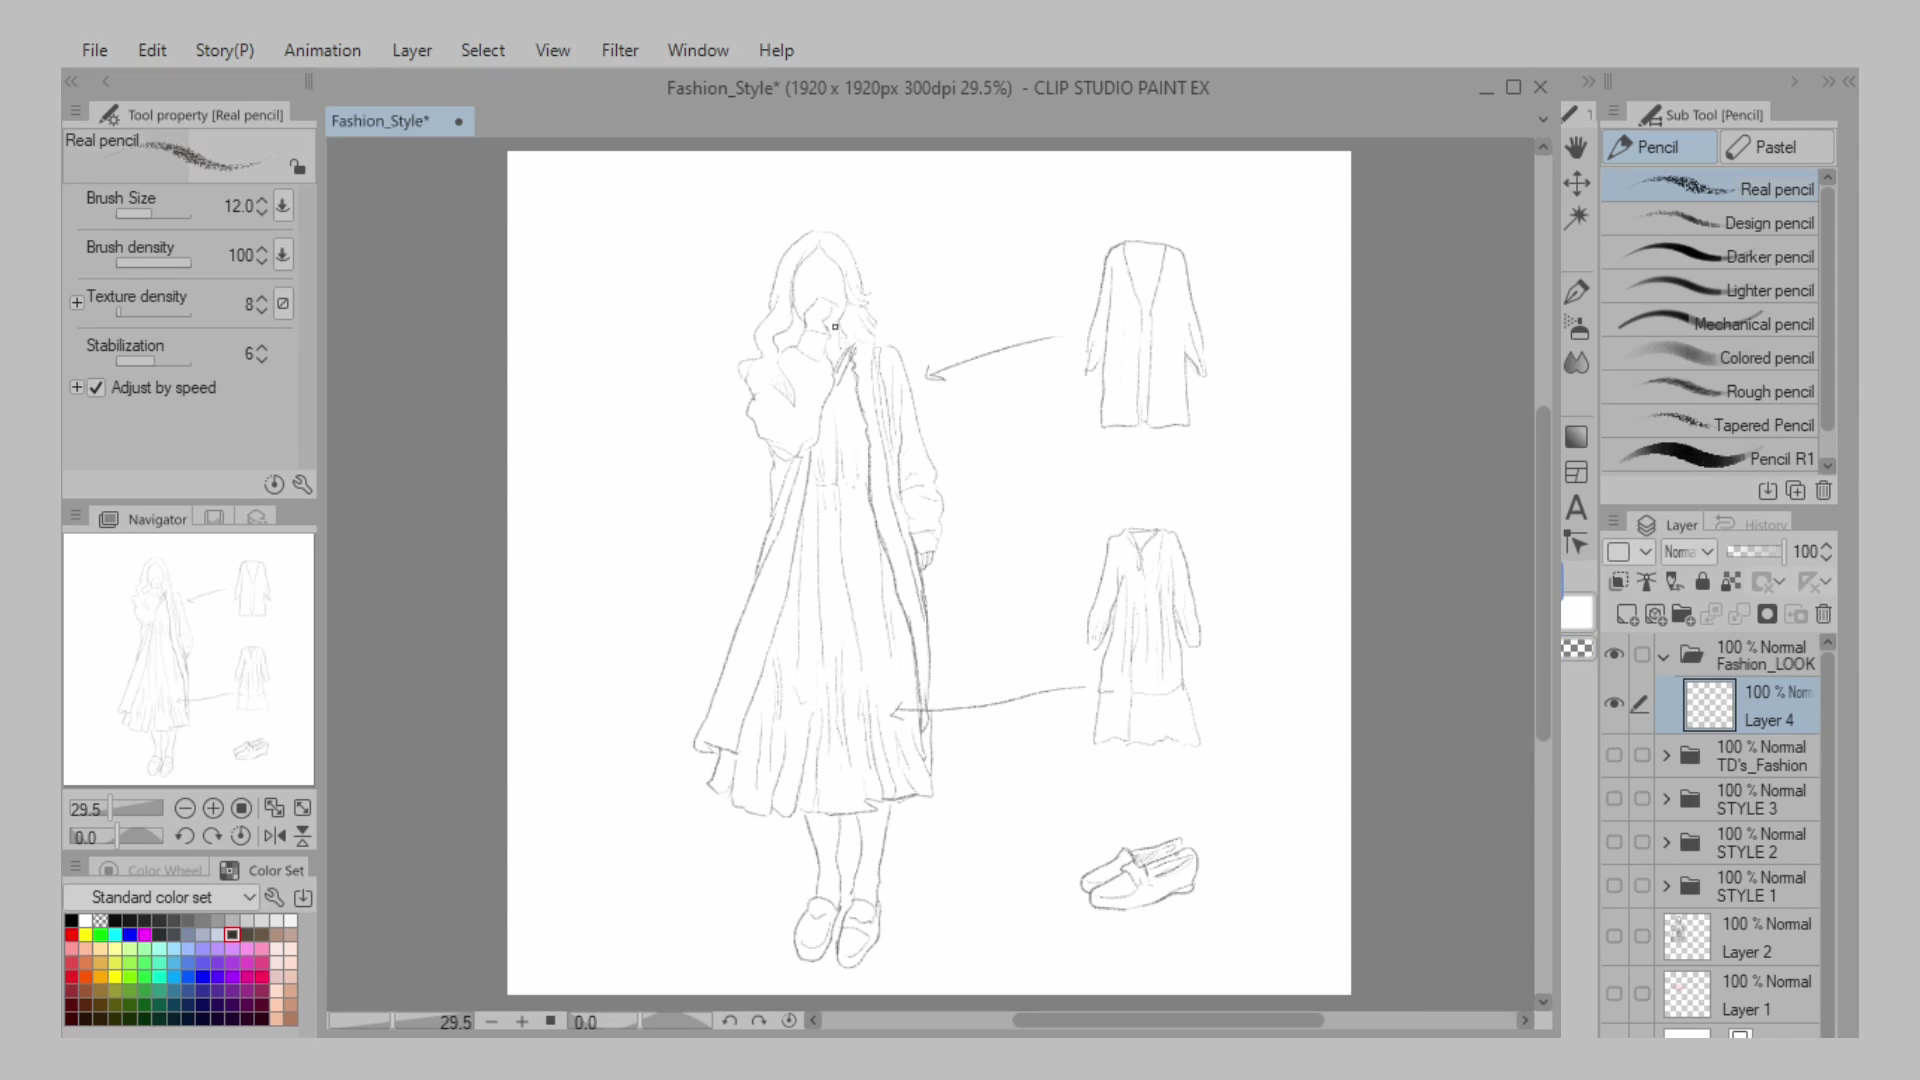Create a new layer folder
The image size is (1920, 1080).
(x=1682, y=615)
